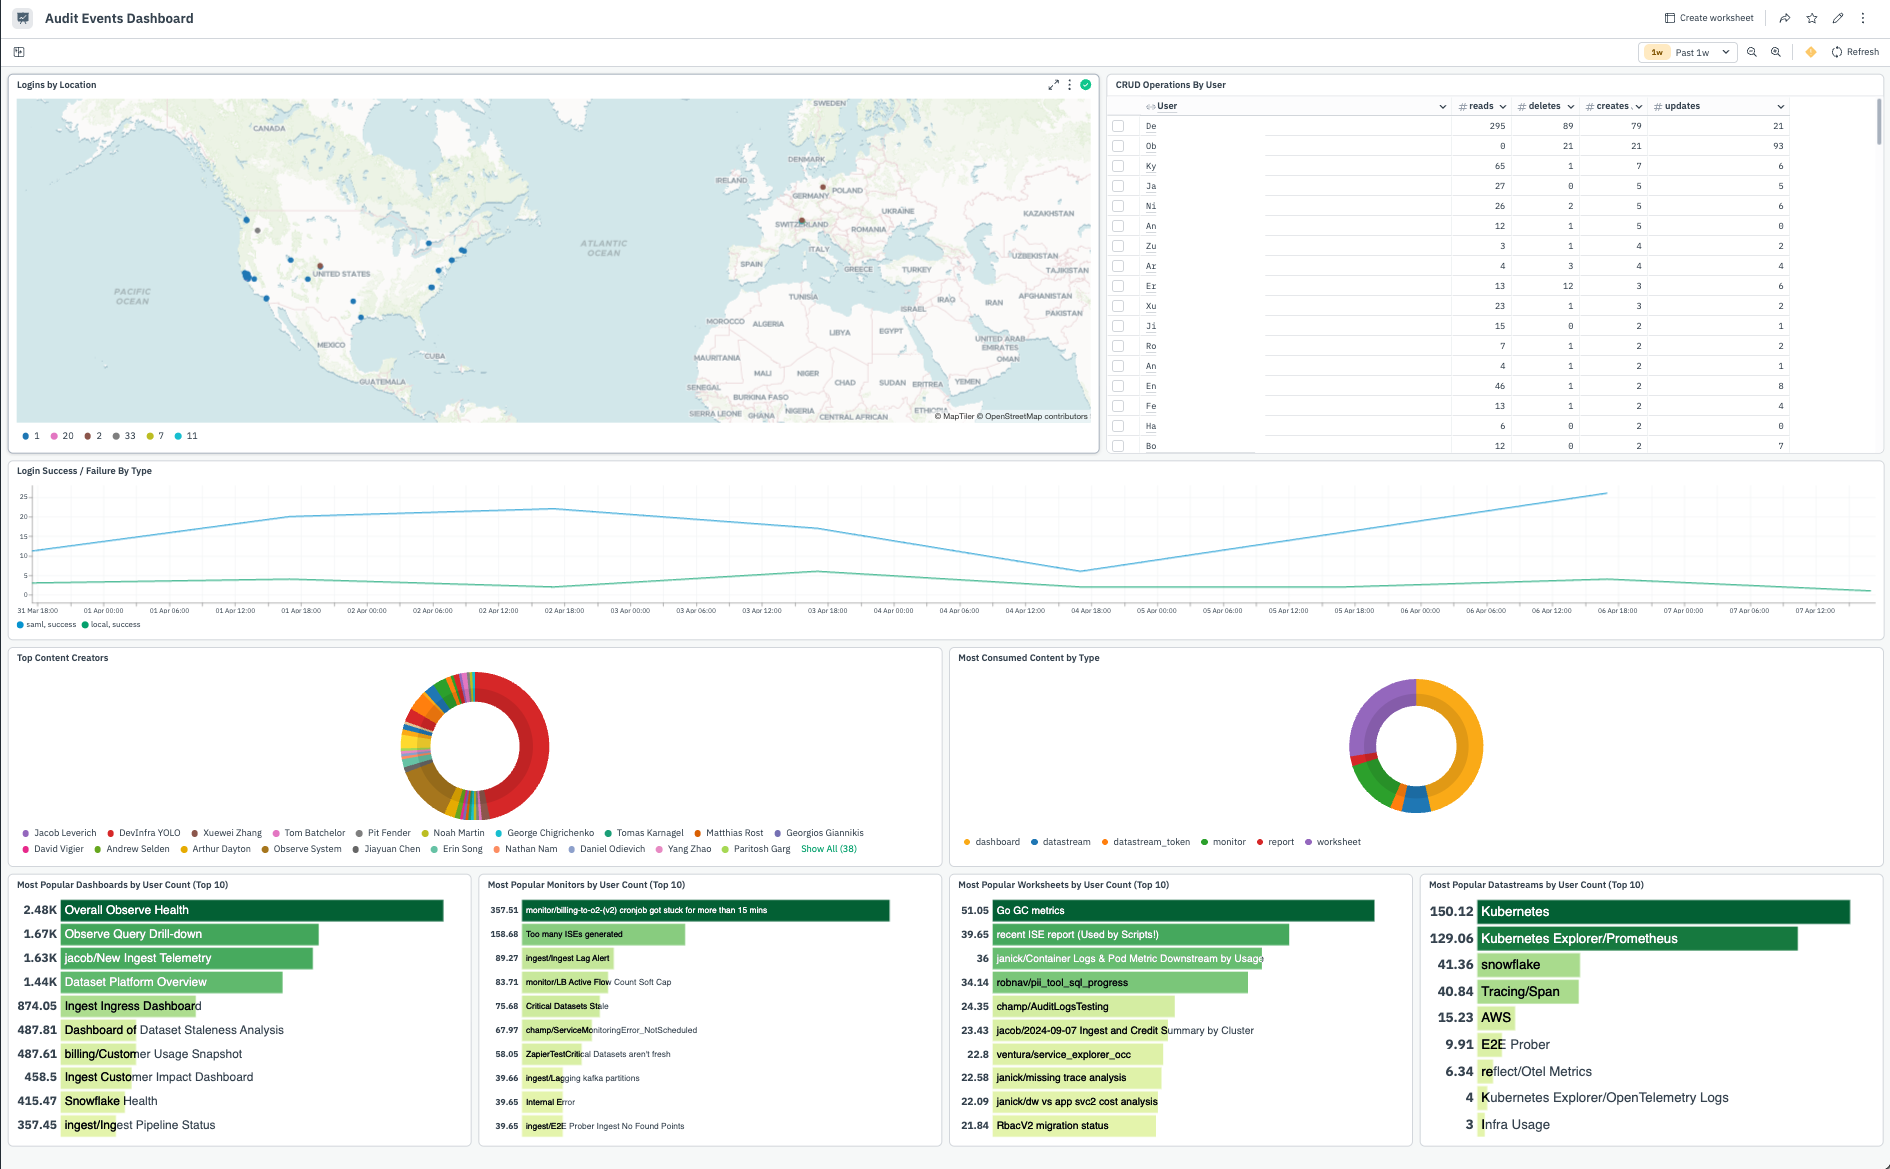Toggle the Observe System legend entry
This screenshot has height=1169, width=1890.
click(302, 849)
